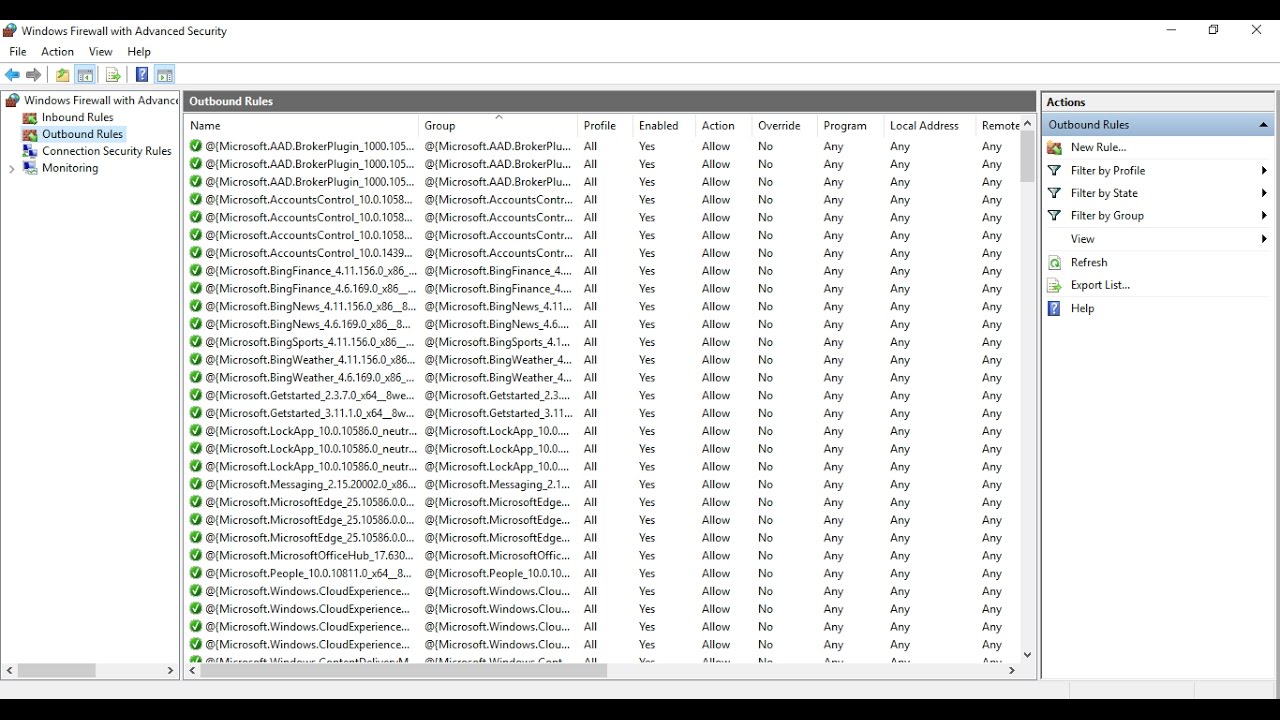Open the File menu
The image size is (1280, 720).
[x=18, y=52]
